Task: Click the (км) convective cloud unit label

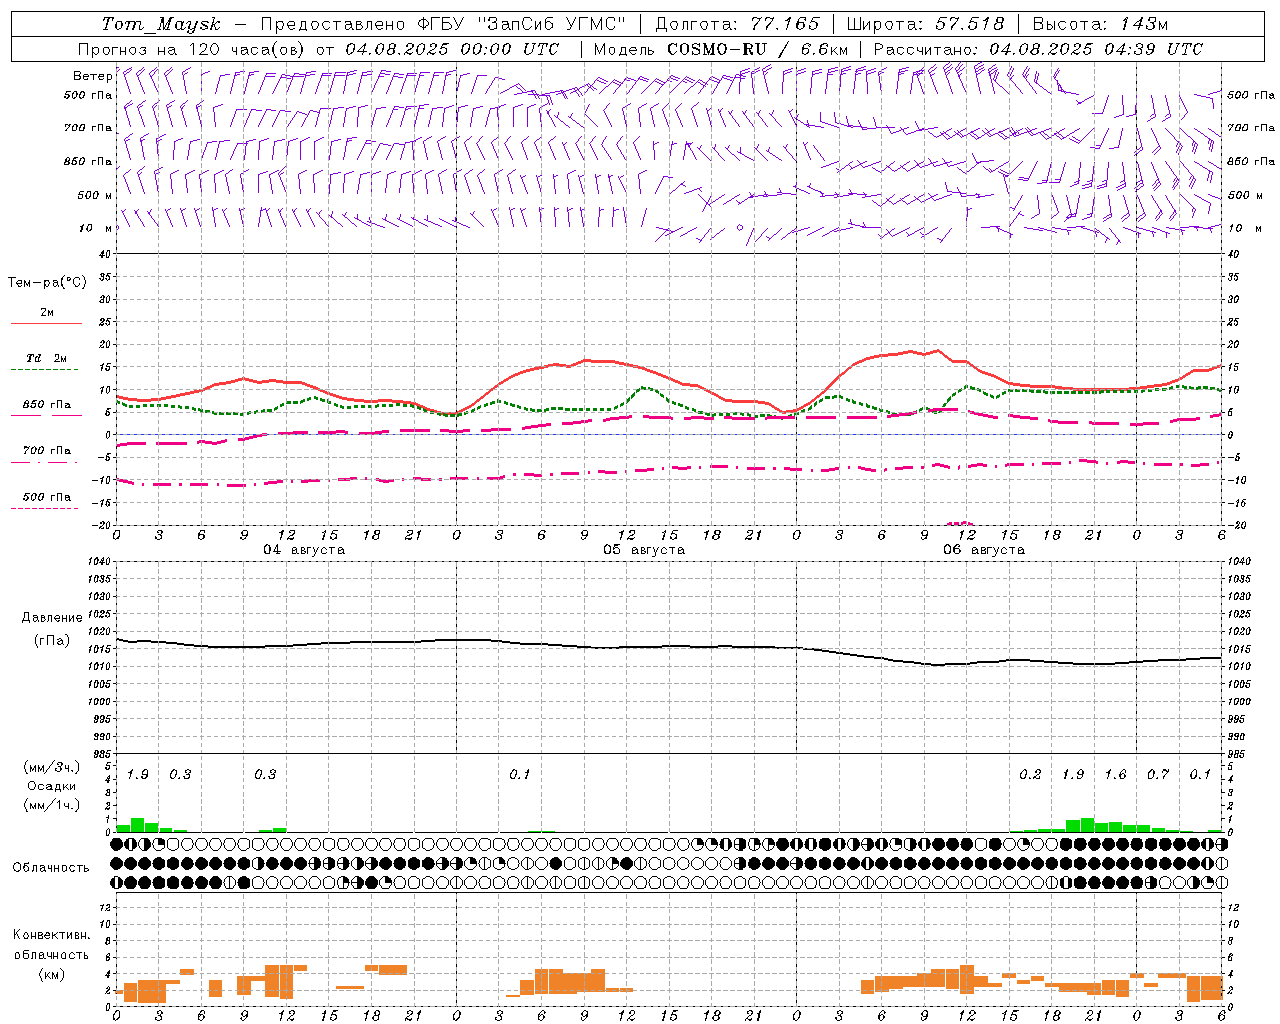Action: [x=52, y=973]
